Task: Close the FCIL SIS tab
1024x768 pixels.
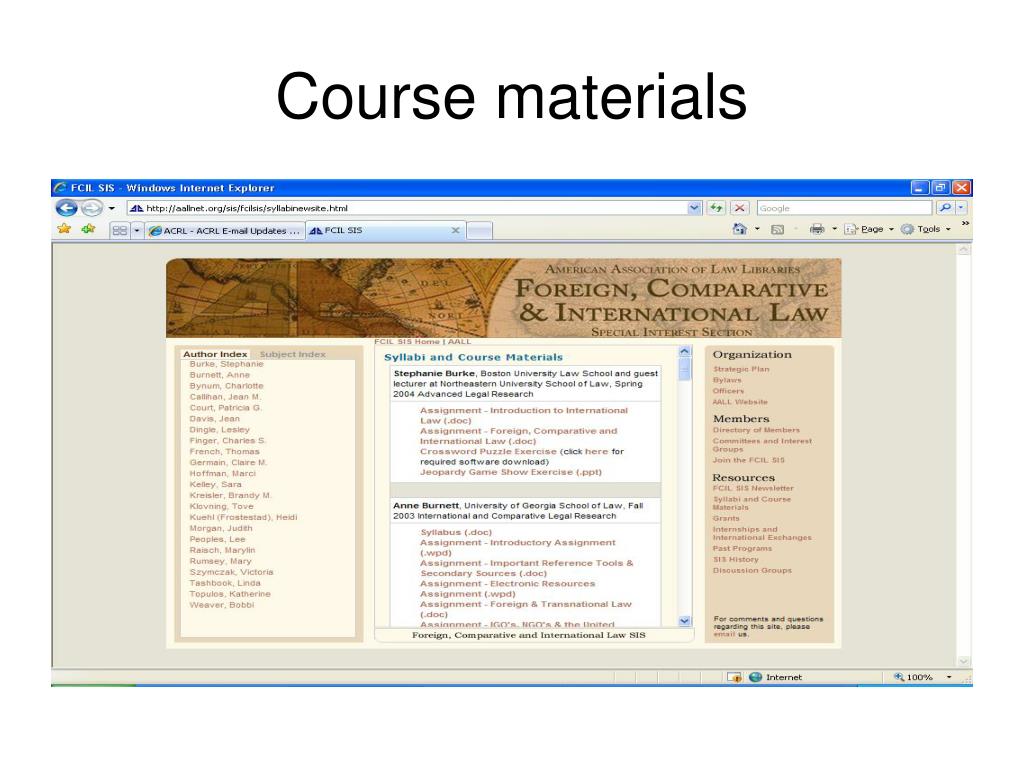Action: click(x=455, y=230)
